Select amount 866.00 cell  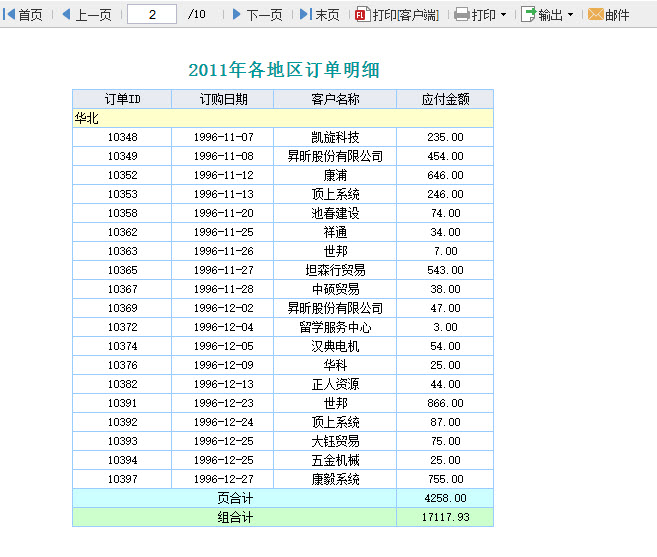pos(445,403)
